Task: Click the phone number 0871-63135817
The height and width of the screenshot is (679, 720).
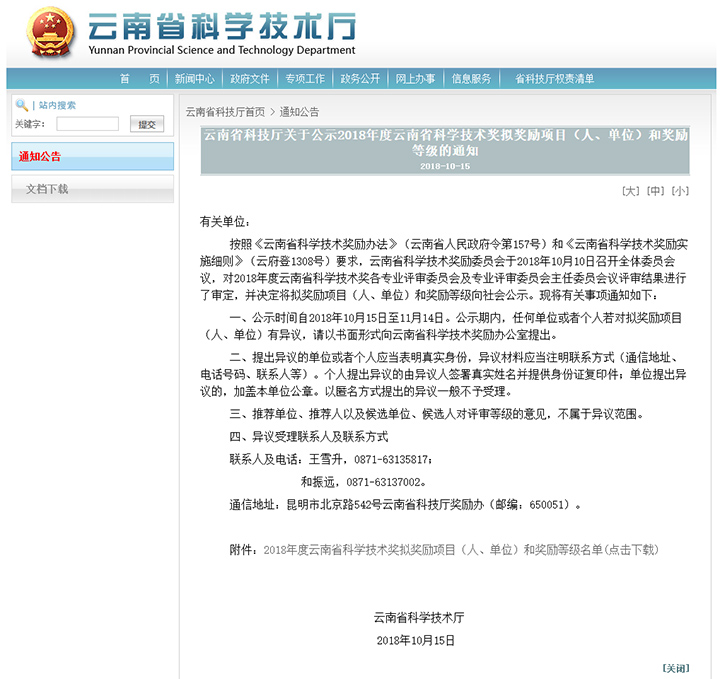Action: 391,459
